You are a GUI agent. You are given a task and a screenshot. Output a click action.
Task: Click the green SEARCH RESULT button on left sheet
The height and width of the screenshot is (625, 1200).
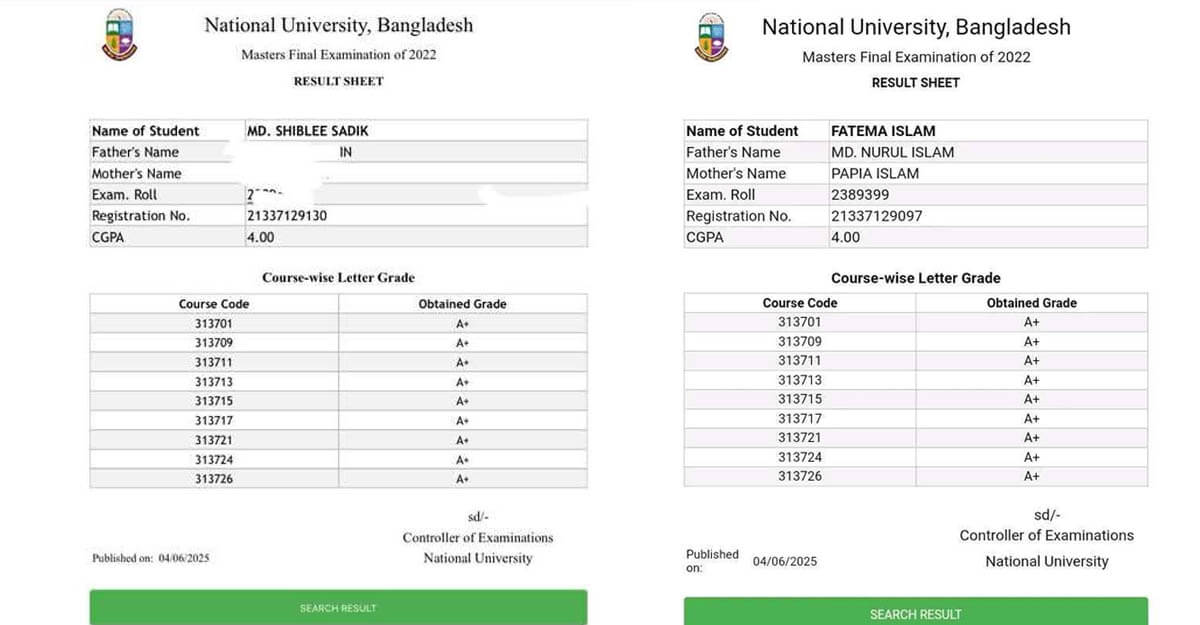[x=338, y=607]
